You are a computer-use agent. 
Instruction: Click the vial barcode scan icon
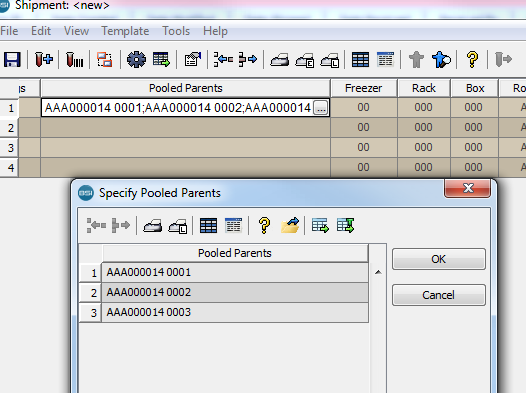74,60
